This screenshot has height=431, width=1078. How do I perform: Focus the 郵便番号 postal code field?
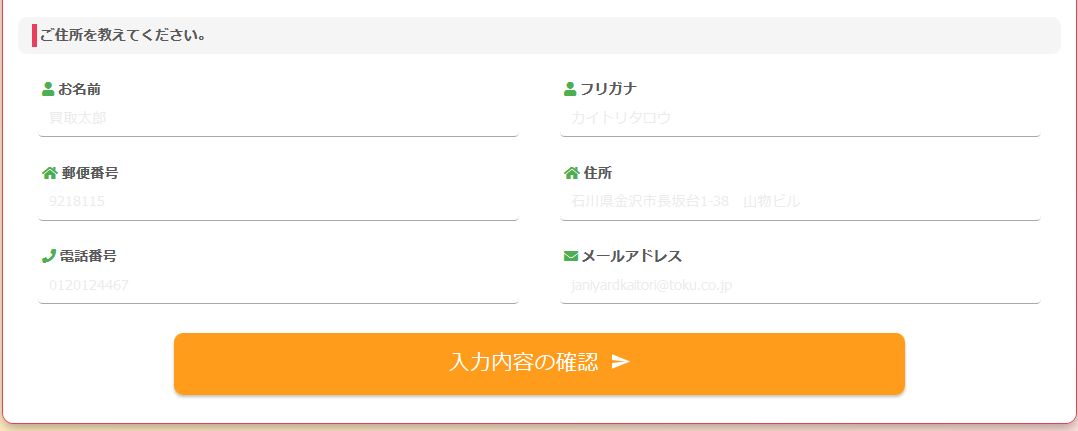click(278, 202)
